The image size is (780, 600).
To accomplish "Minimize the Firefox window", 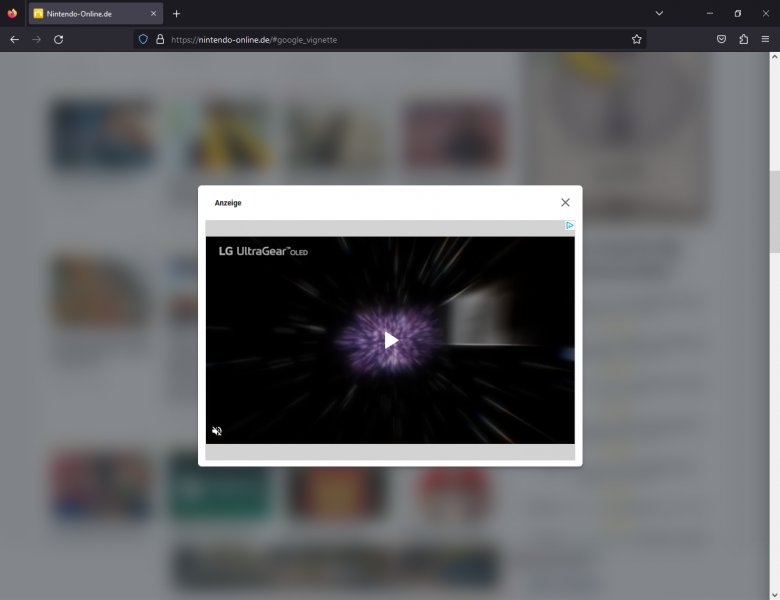I will pyautogui.click(x=710, y=13).
